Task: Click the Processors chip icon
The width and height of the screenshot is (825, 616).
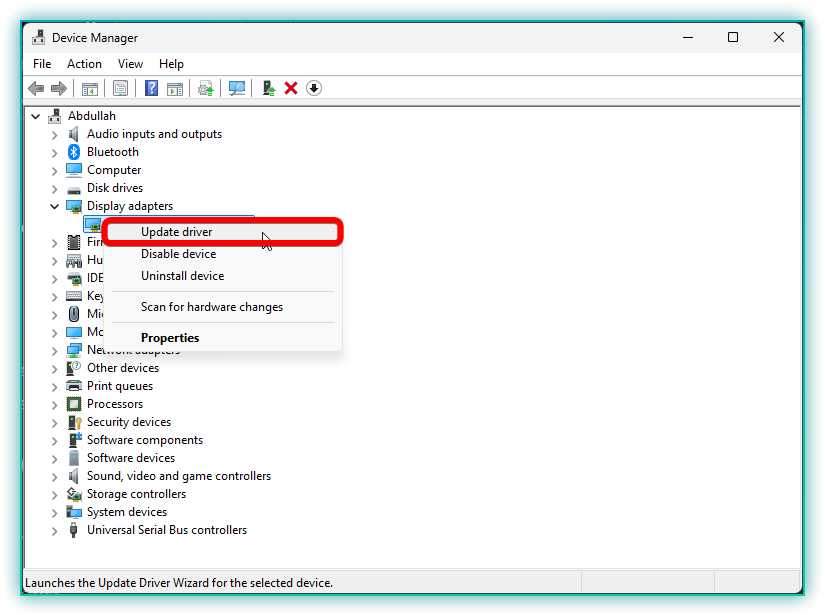Action: (74, 404)
